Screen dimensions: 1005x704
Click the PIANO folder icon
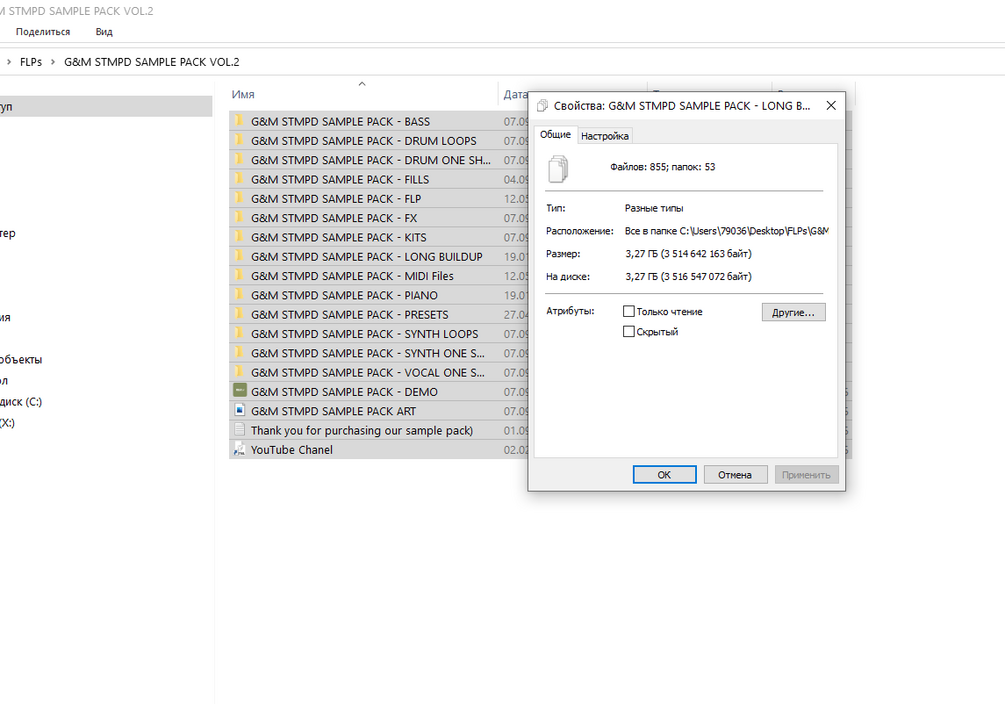click(239, 294)
